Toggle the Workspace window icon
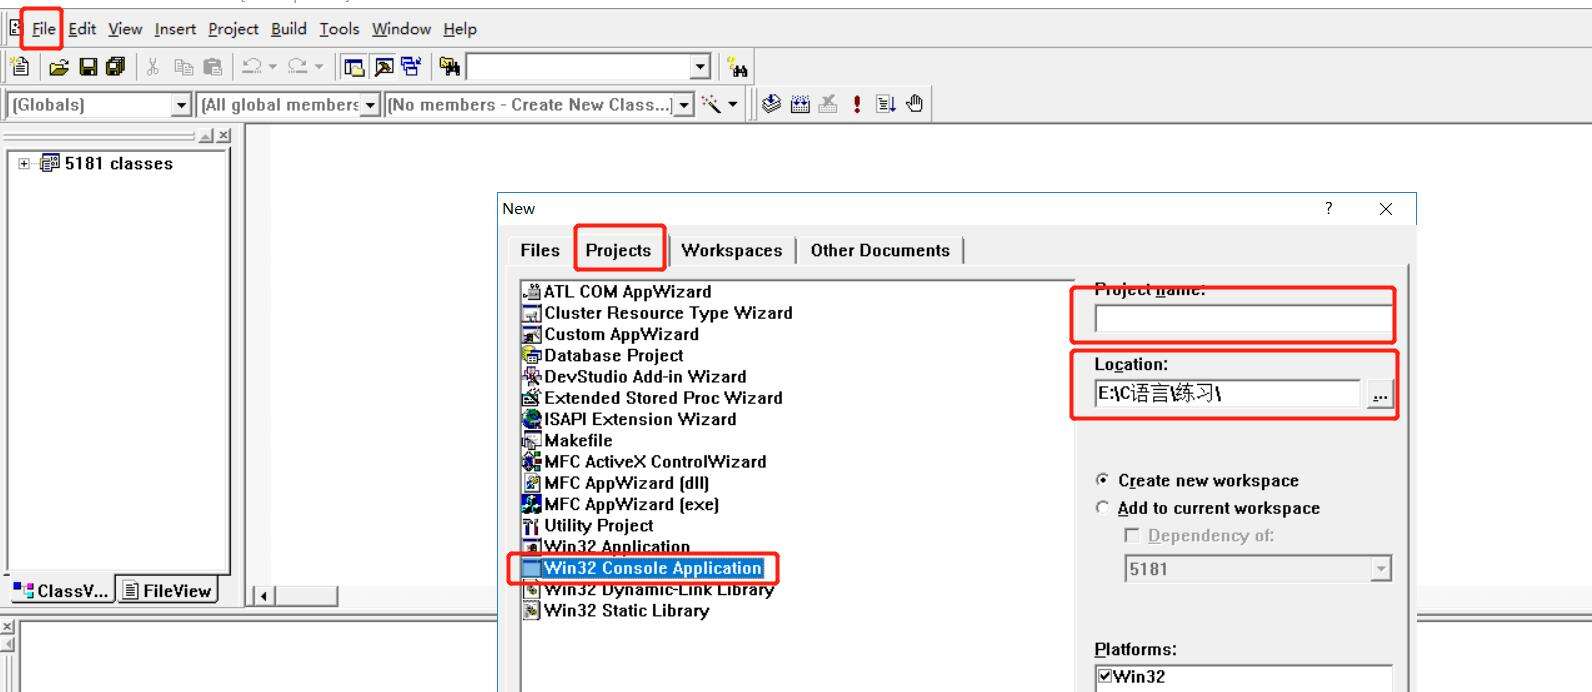 (354, 67)
